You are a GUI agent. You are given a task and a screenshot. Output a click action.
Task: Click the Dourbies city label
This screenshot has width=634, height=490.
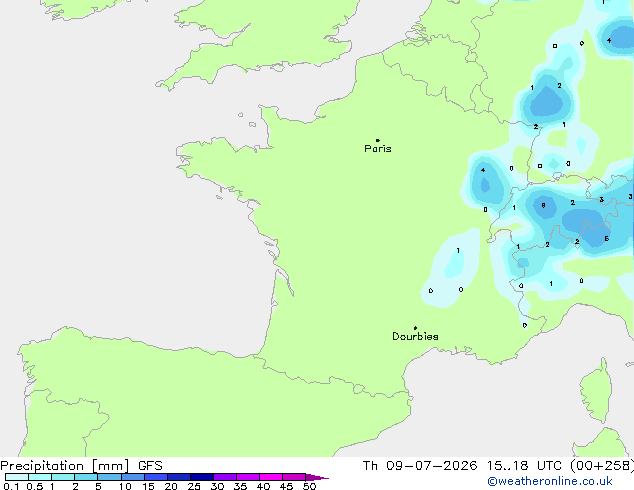tap(415, 336)
